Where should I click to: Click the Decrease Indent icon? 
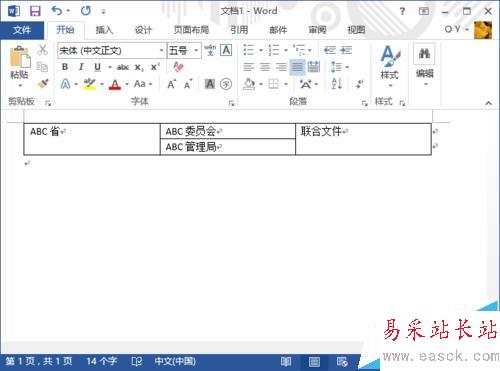click(330, 50)
